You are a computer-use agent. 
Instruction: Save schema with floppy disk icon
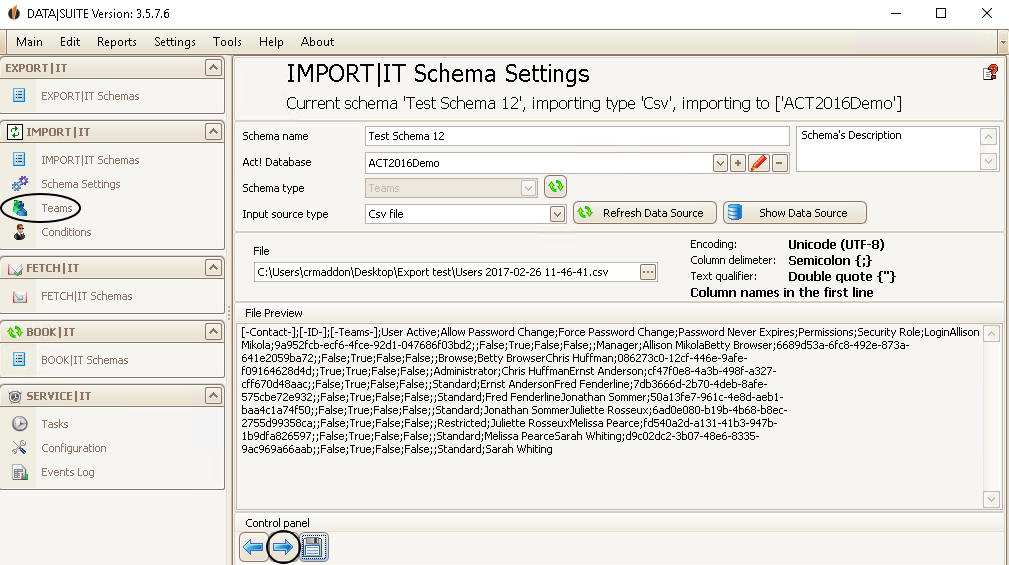313,547
